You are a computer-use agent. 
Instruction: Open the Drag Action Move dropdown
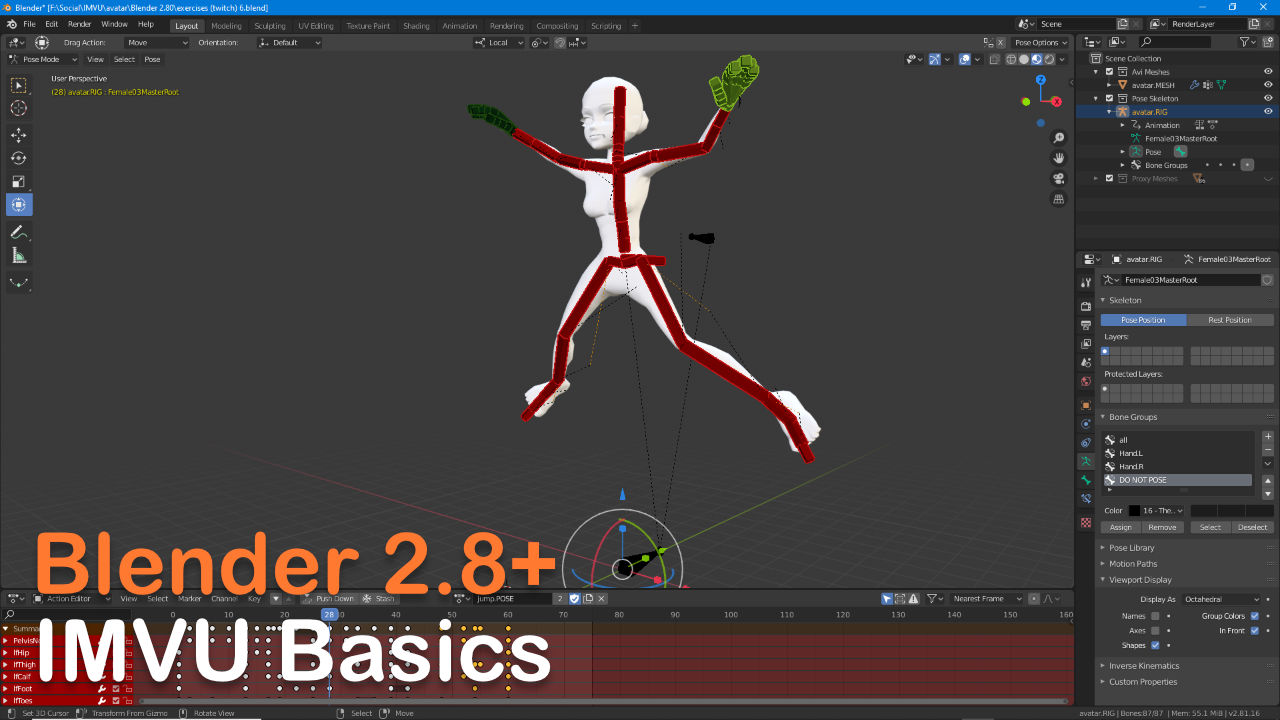(157, 43)
